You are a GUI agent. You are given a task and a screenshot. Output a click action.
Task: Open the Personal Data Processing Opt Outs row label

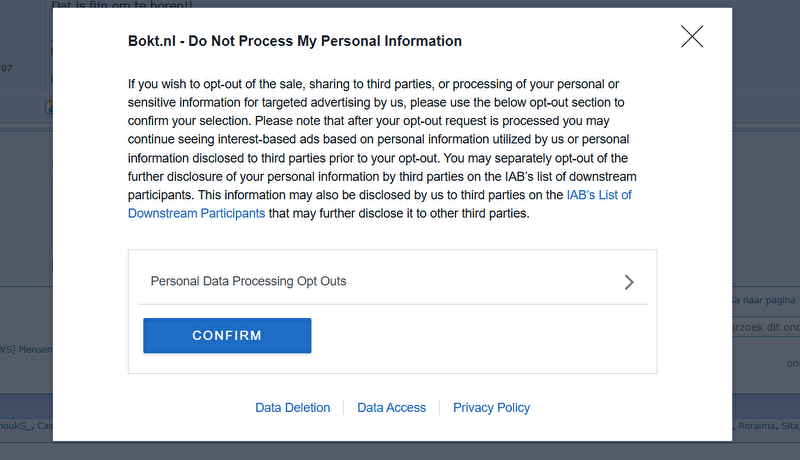[248, 281]
